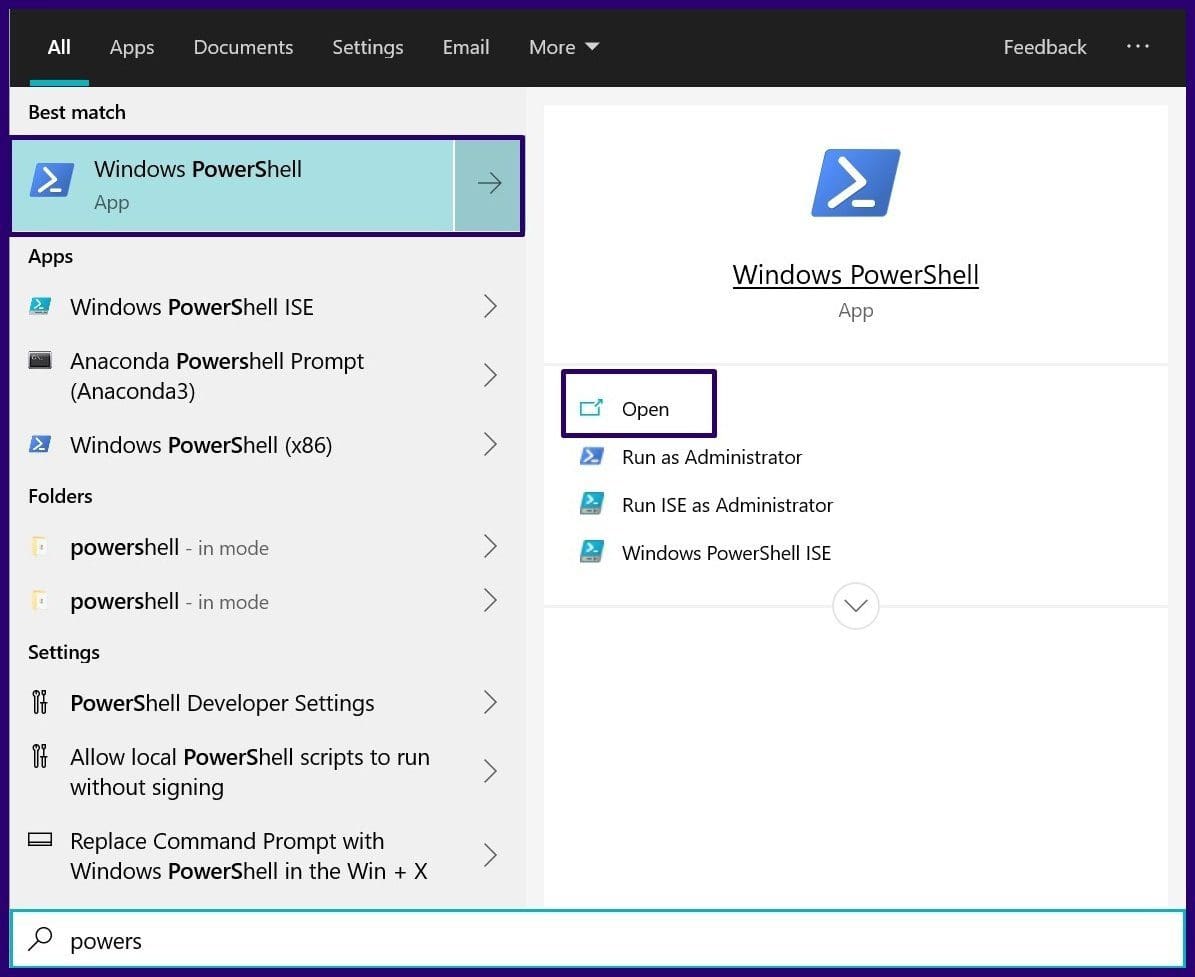Select Anaconda Powershell Prompt (Anaconda3) result

pos(267,375)
